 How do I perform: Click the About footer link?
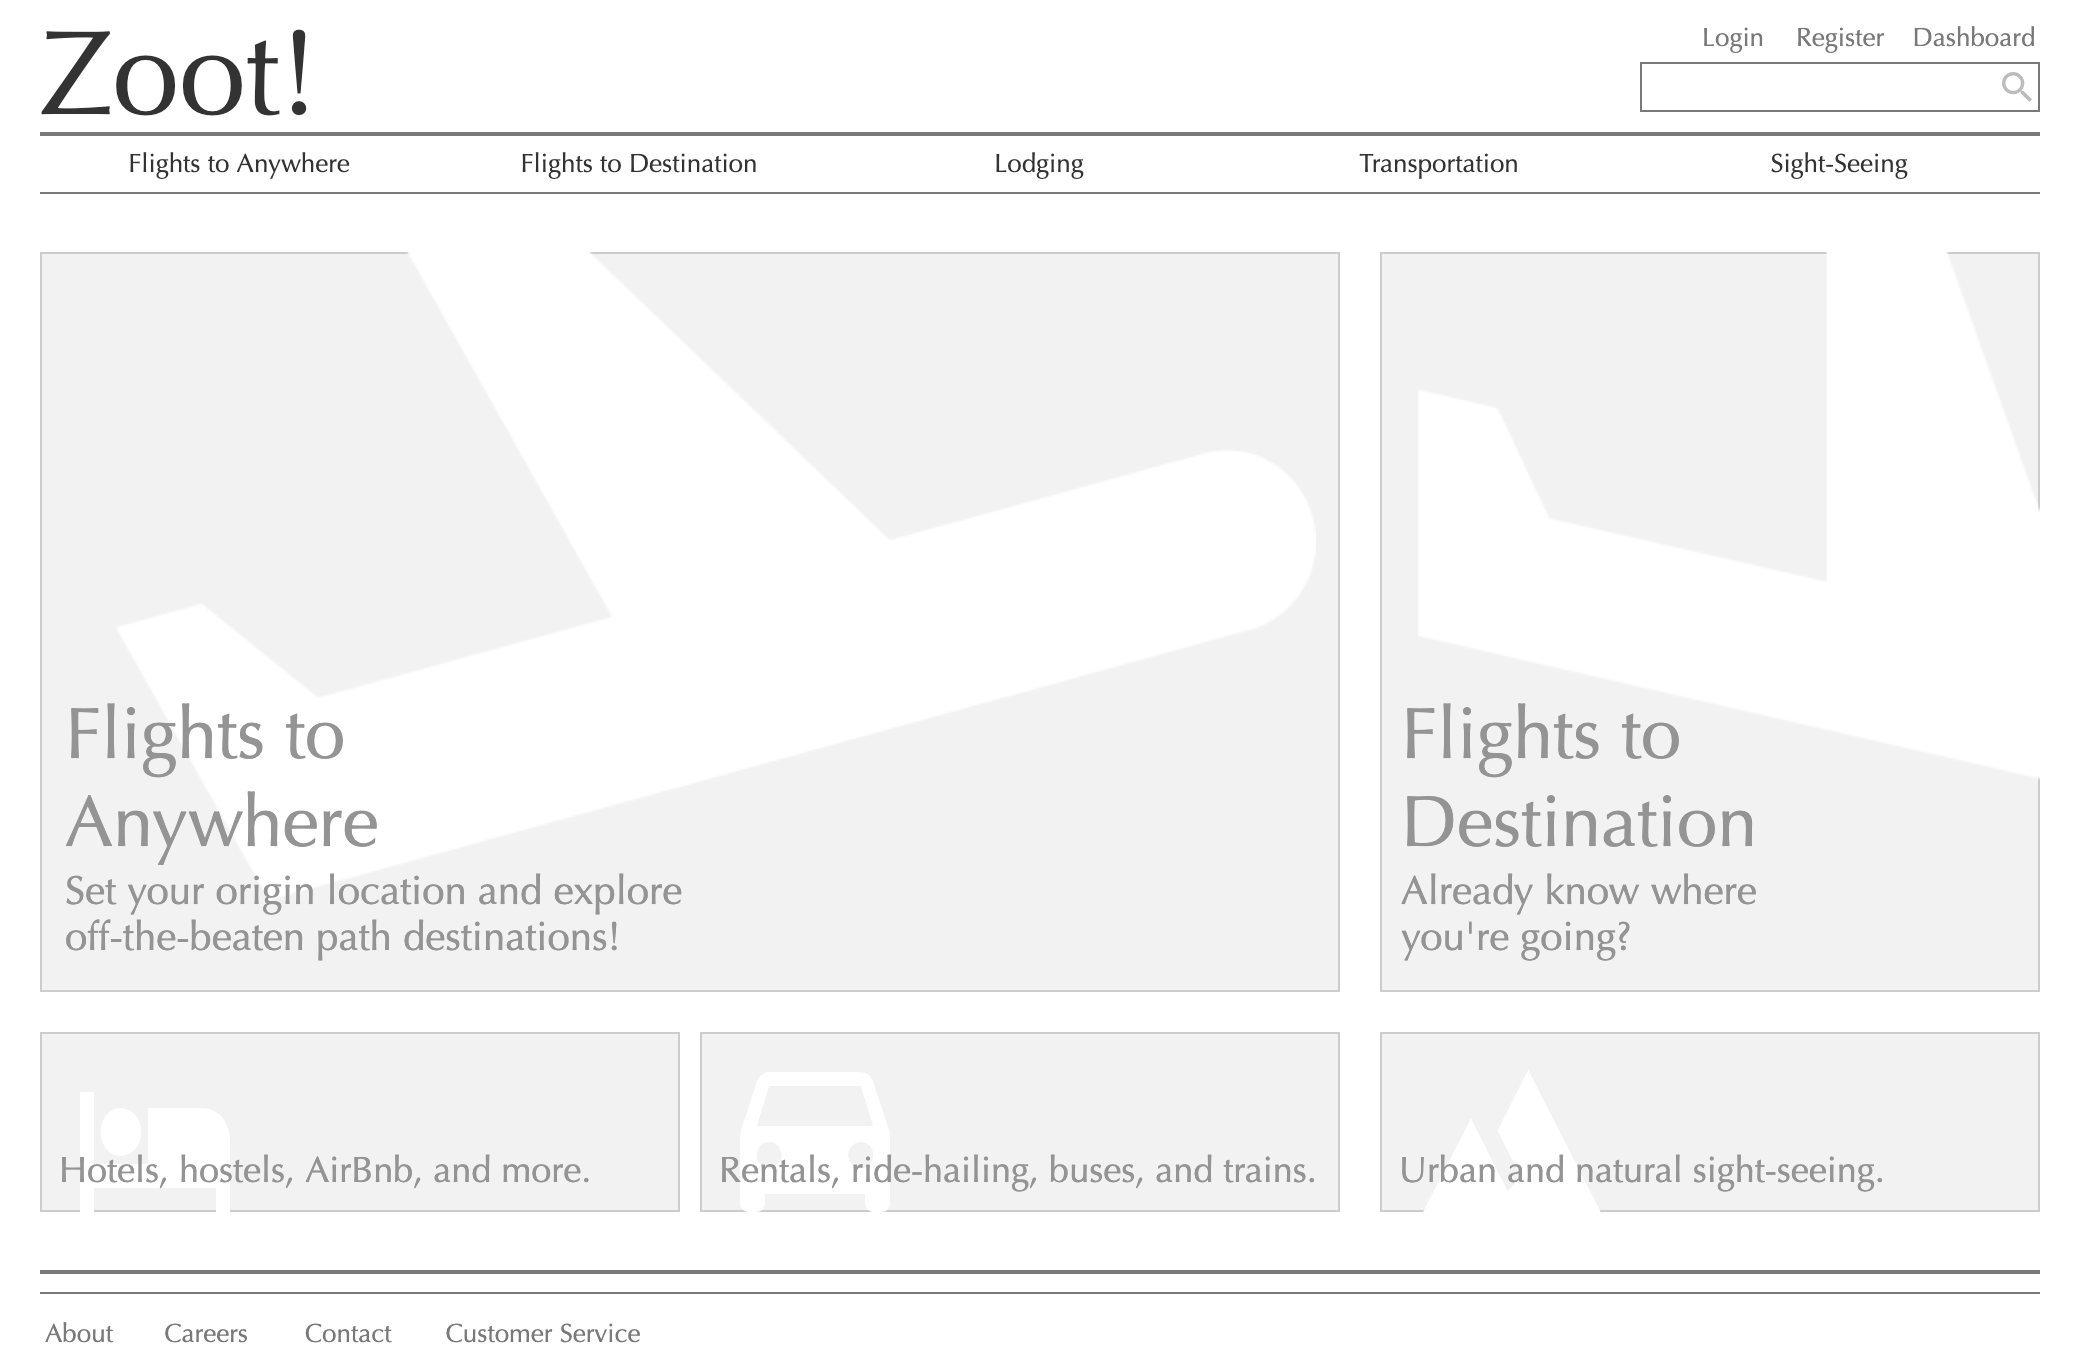point(79,1333)
